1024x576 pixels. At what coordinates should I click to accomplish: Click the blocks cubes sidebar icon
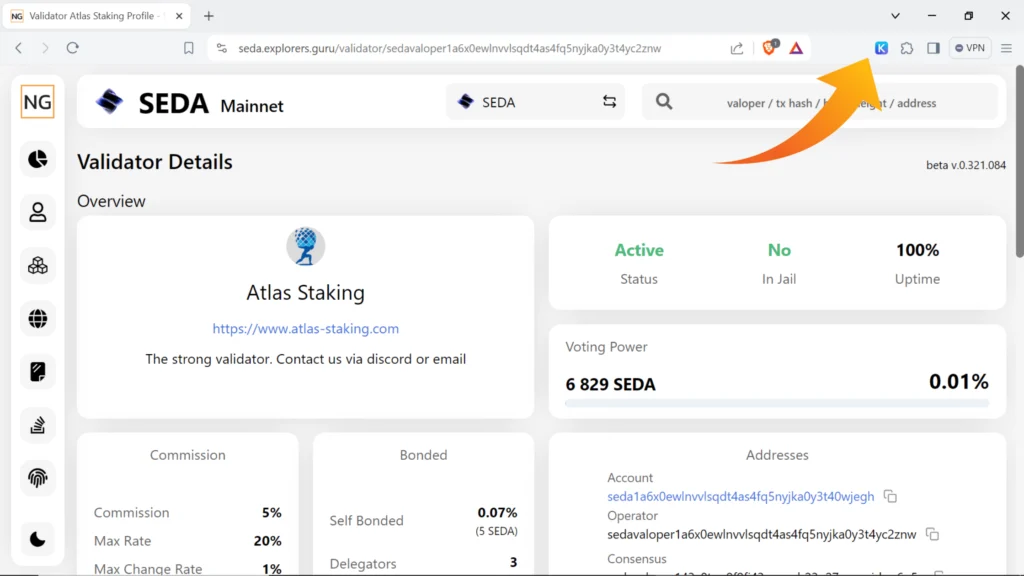coord(38,266)
